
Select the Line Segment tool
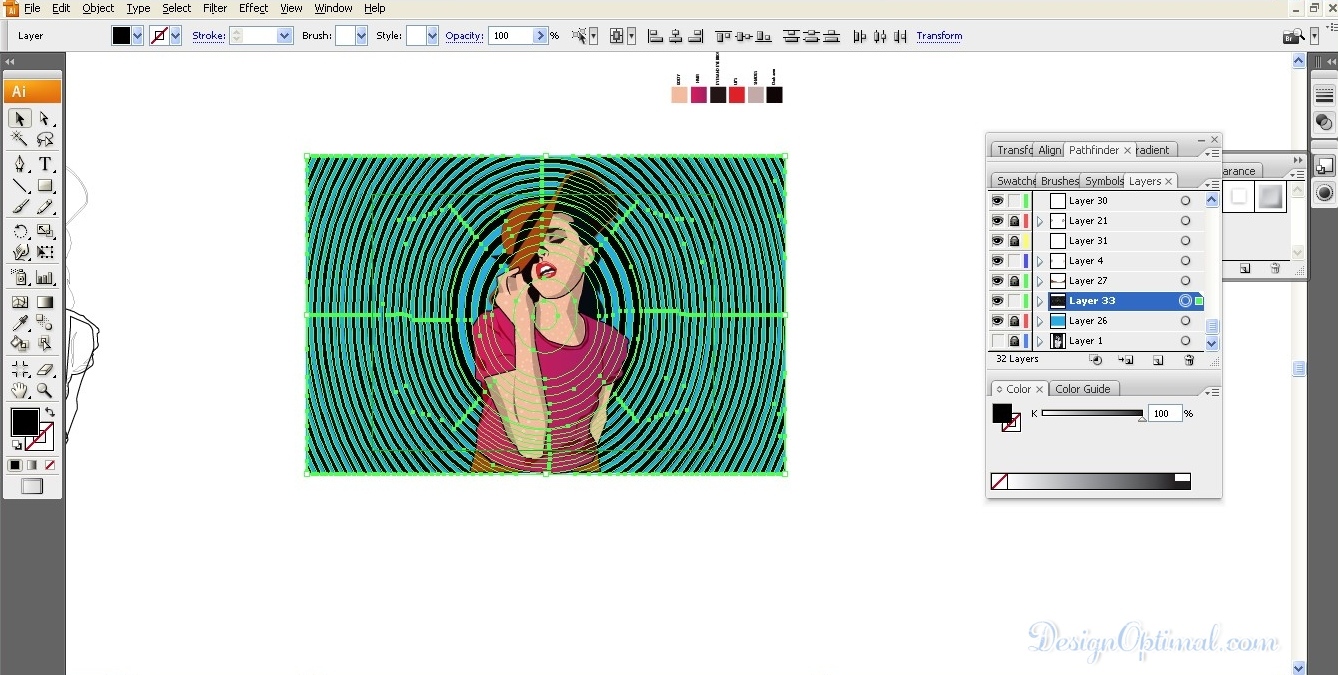tap(19, 185)
